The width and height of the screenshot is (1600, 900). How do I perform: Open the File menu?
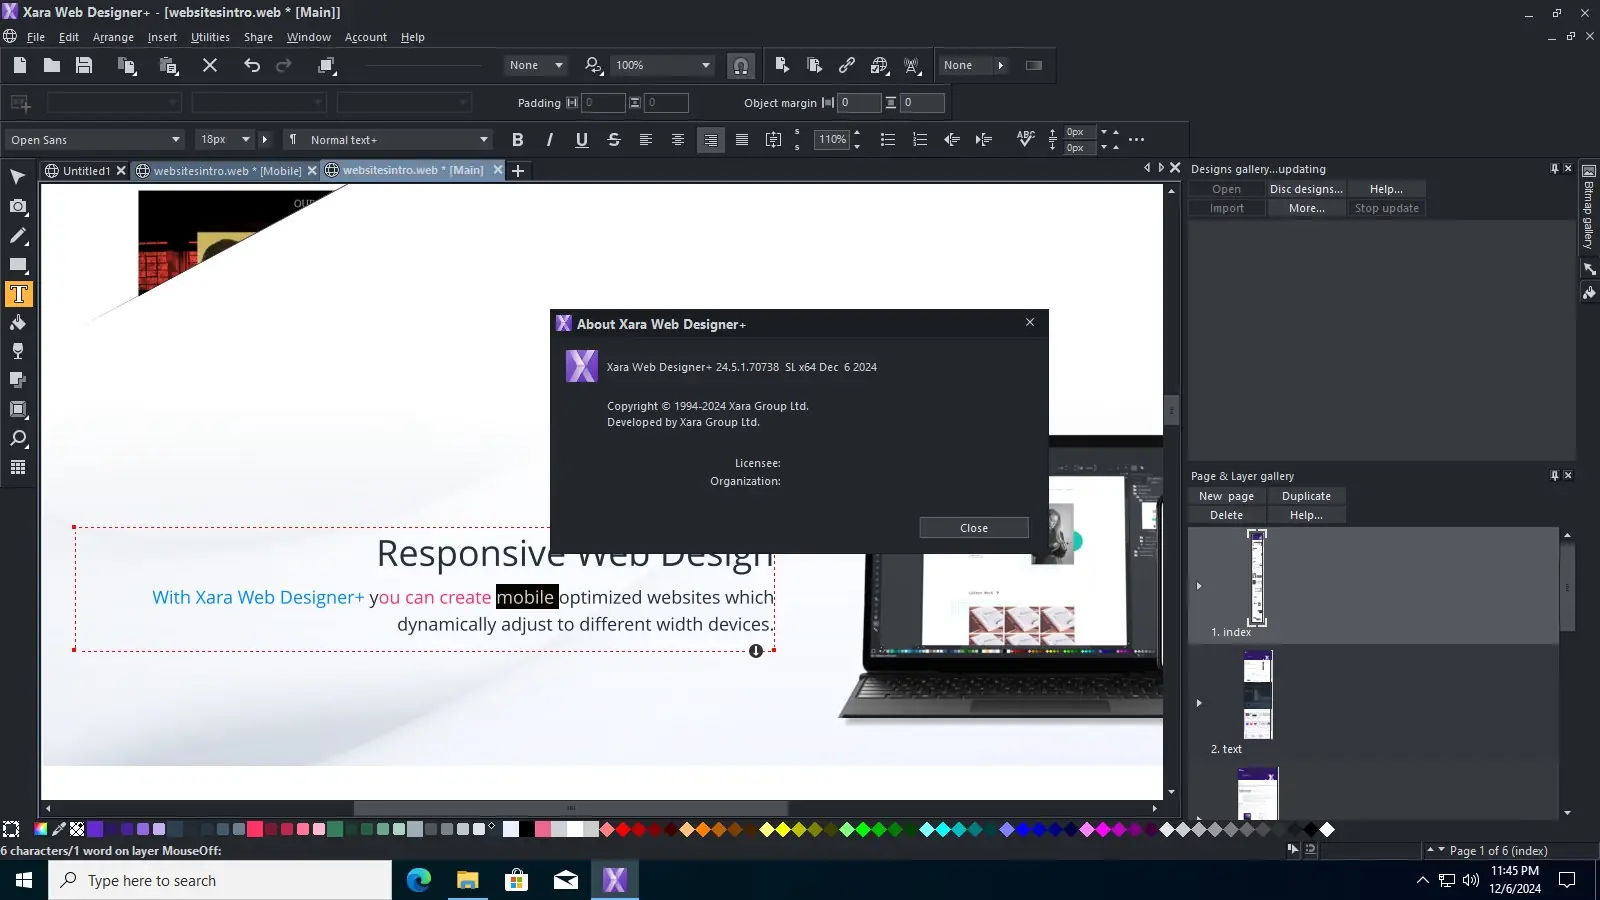[x=36, y=37]
